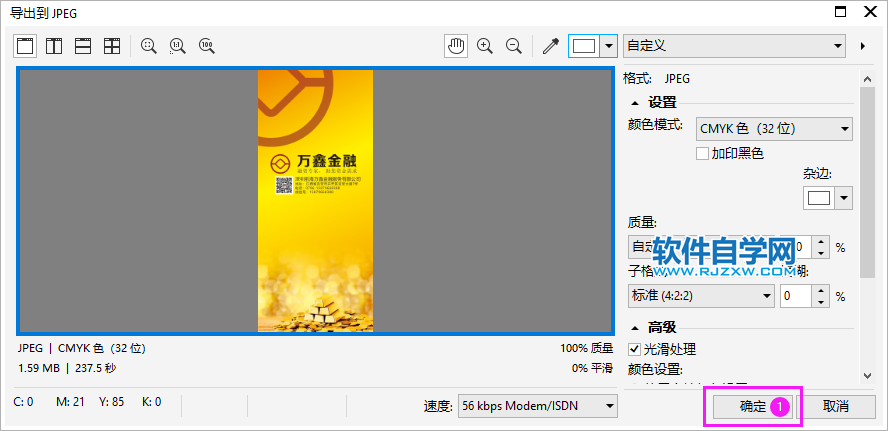Click the banner preview image
The image size is (888, 431).
tap(315, 200)
